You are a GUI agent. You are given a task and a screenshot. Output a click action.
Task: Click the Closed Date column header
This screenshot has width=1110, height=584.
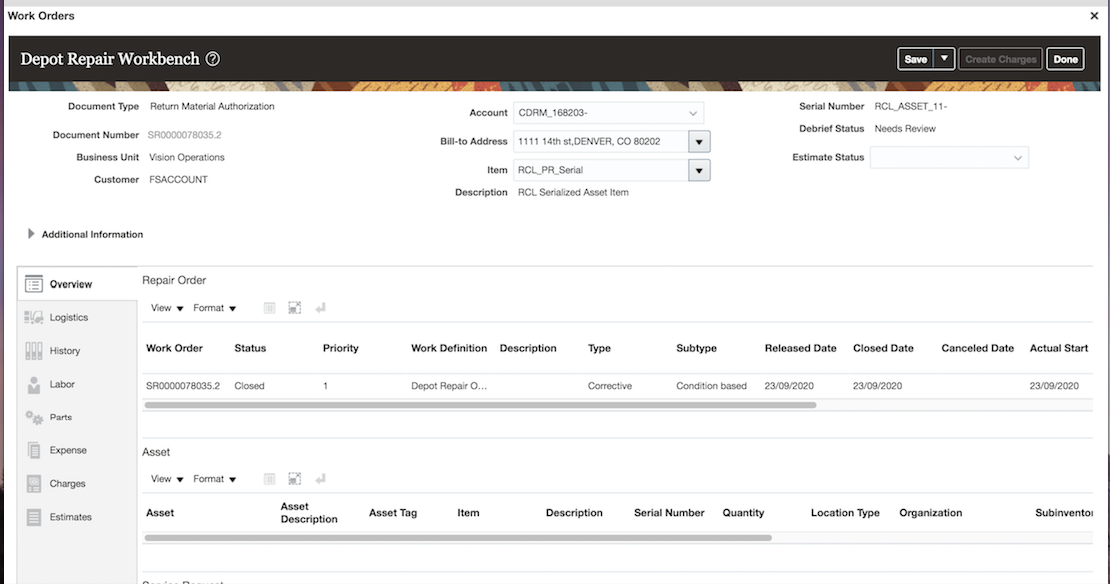click(x=883, y=348)
